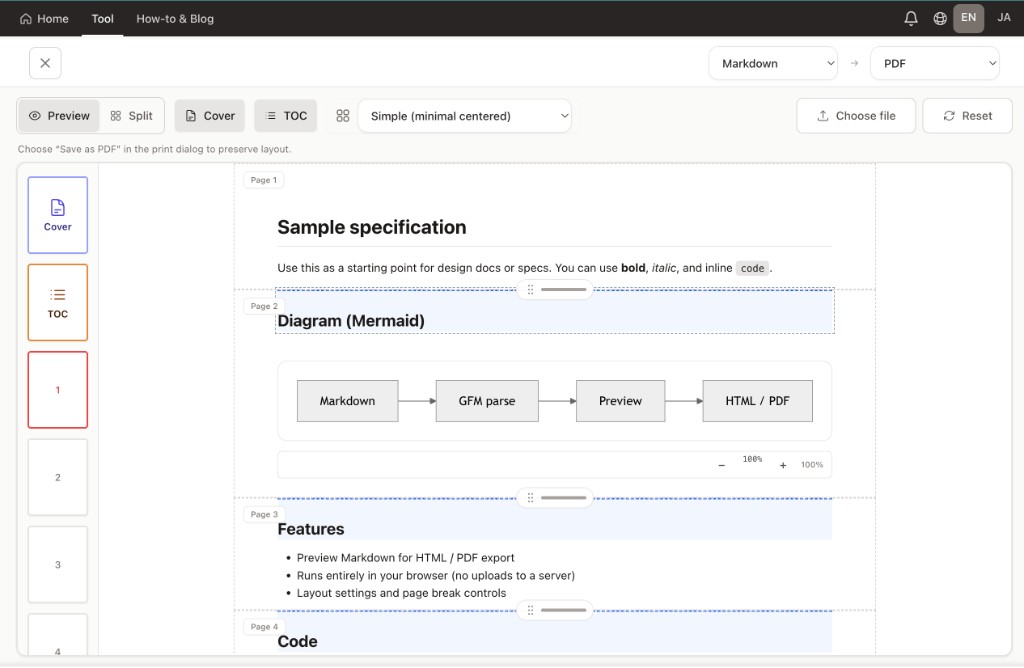Viewport: 1024px width, 668px height.
Task: Click the Page 2 label
Action: click(x=264, y=306)
